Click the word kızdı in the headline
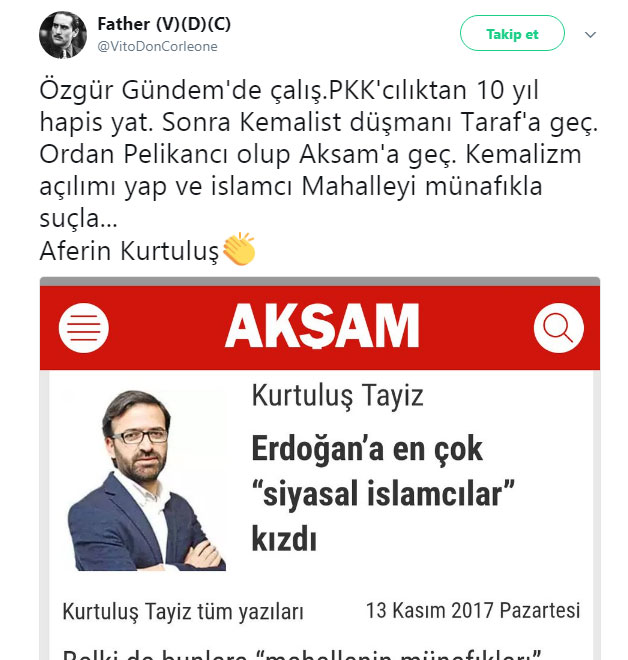 [x=284, y=539]
